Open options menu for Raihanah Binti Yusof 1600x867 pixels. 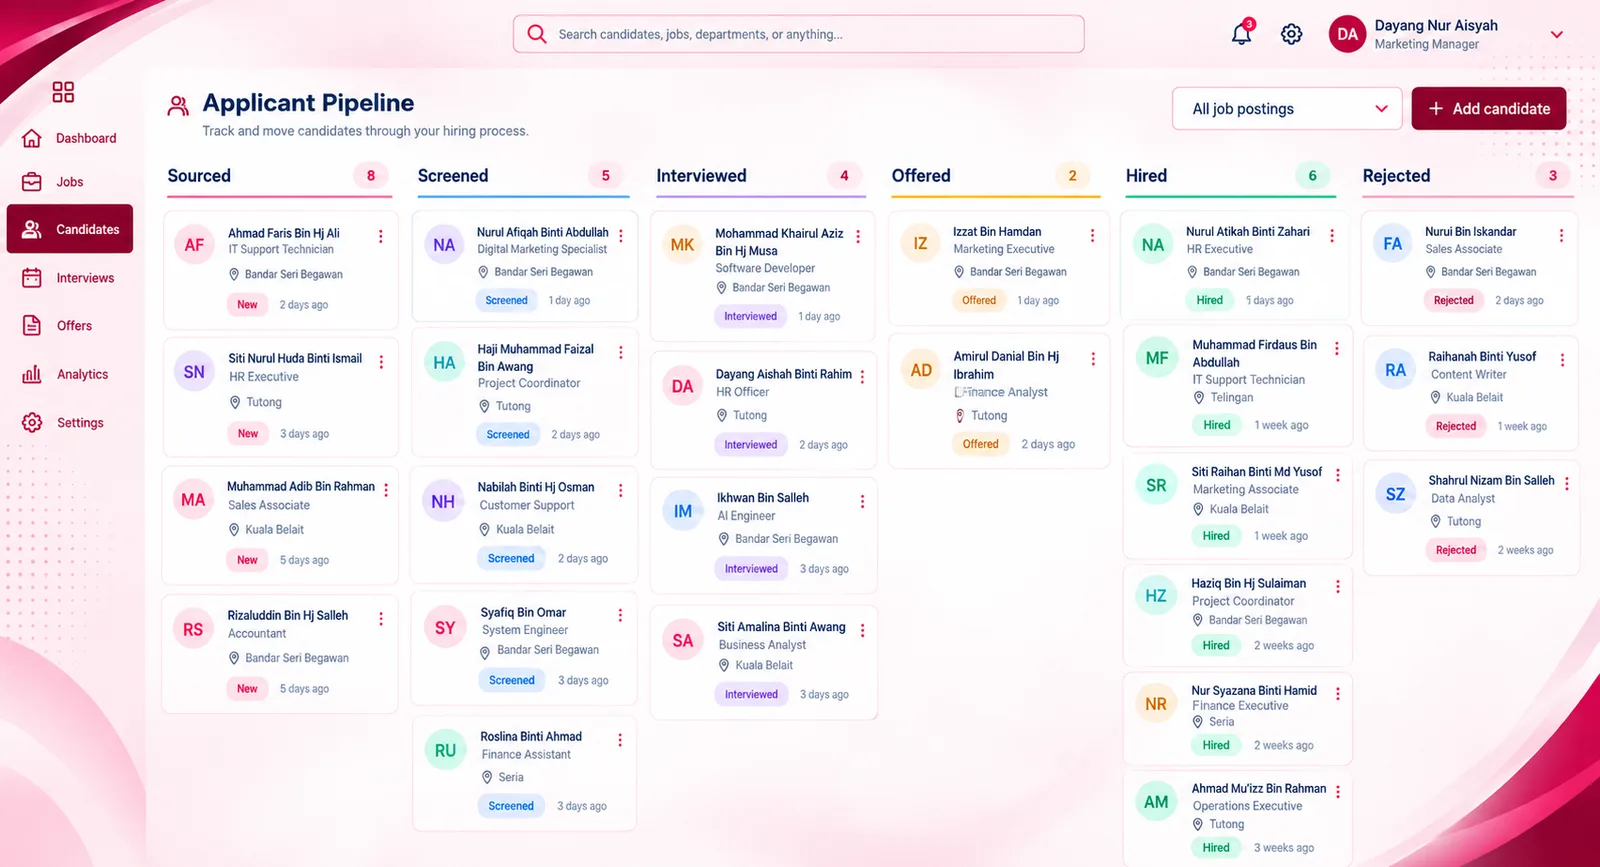1562,360
